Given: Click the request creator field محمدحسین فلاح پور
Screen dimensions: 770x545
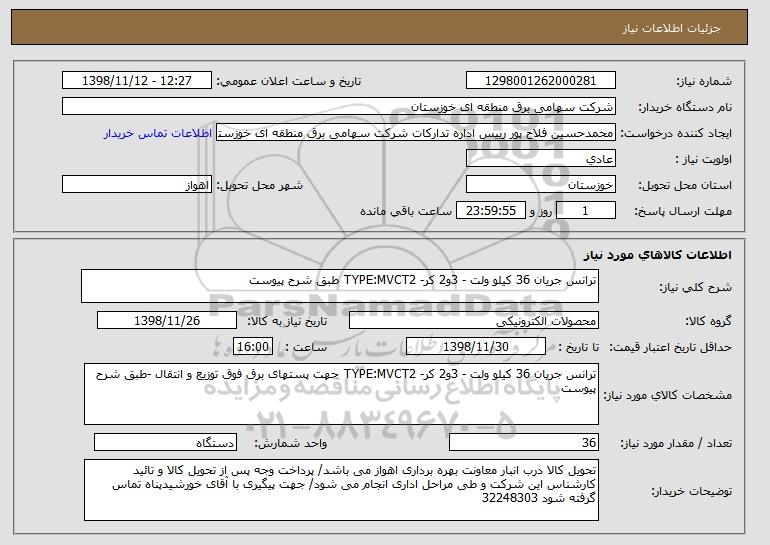Looking at the screenshot, I should click(x=415, y=133).
